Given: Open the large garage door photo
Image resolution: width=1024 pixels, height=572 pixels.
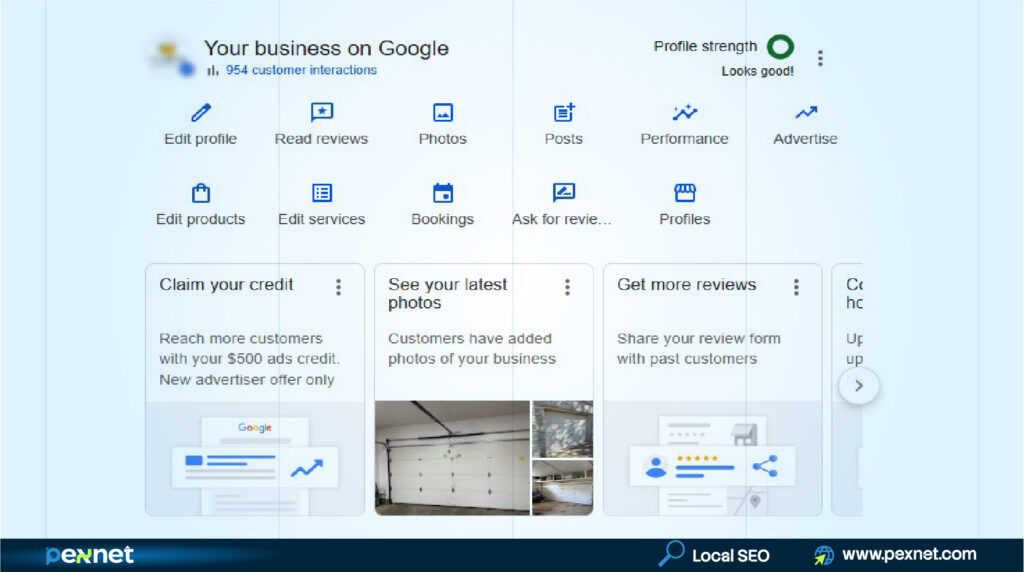Looking at the screenshot, I should click(452, 458).
